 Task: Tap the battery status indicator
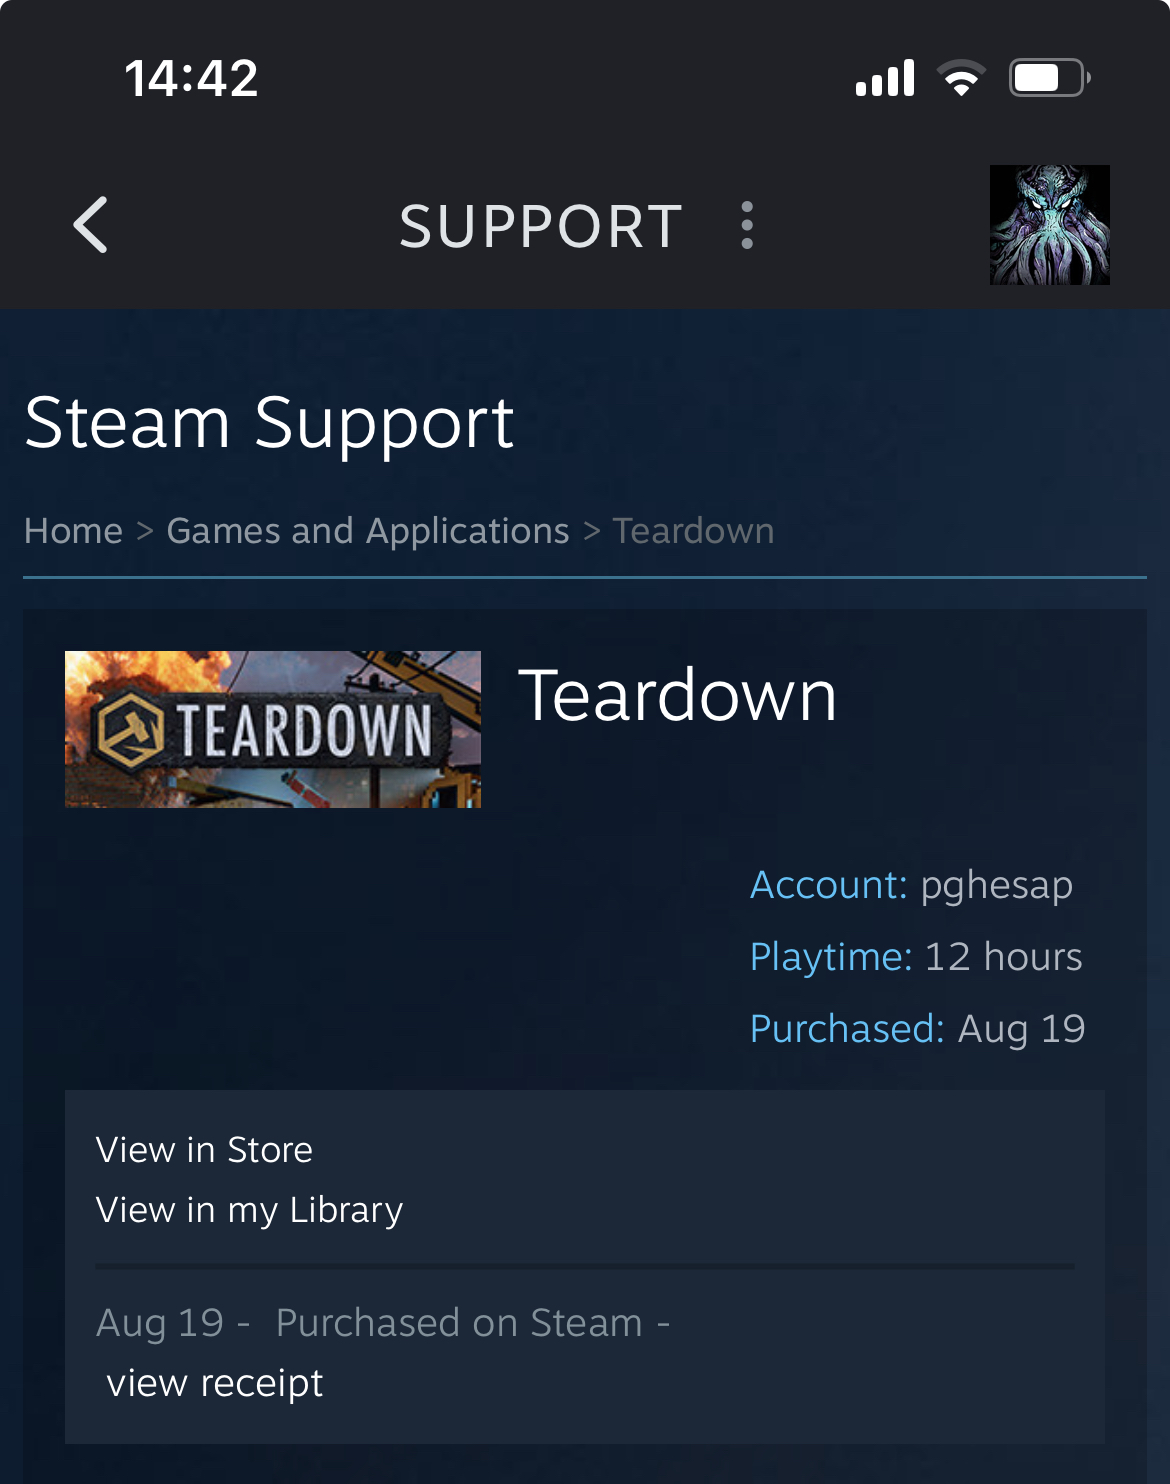(1049, 78)
